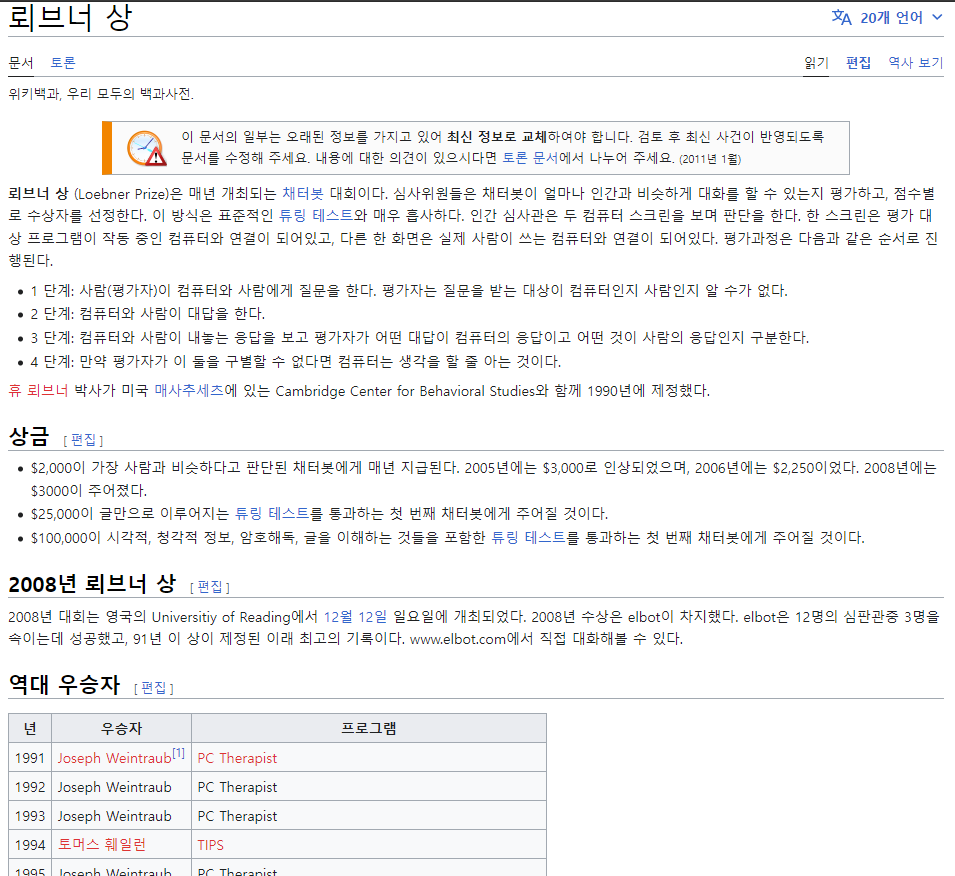
Task: Click the 위키백과, 우리 모두의 백과사전 tagline
Action: coord(101,94)
